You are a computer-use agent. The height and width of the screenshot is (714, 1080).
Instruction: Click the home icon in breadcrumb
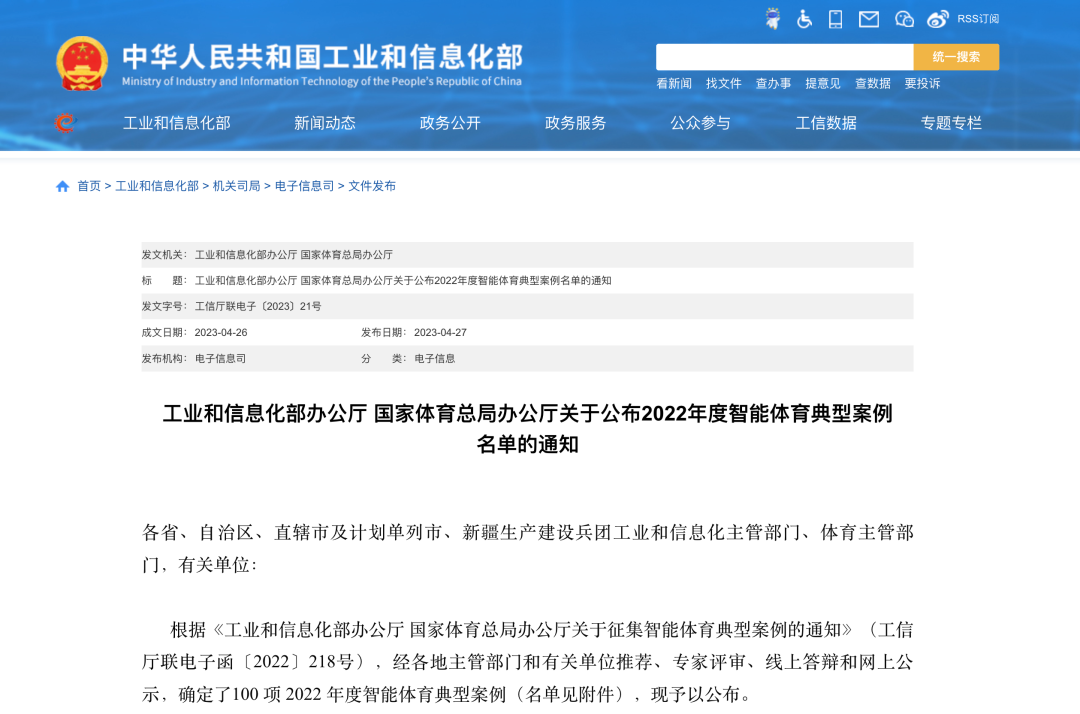[x=63, y=186]
